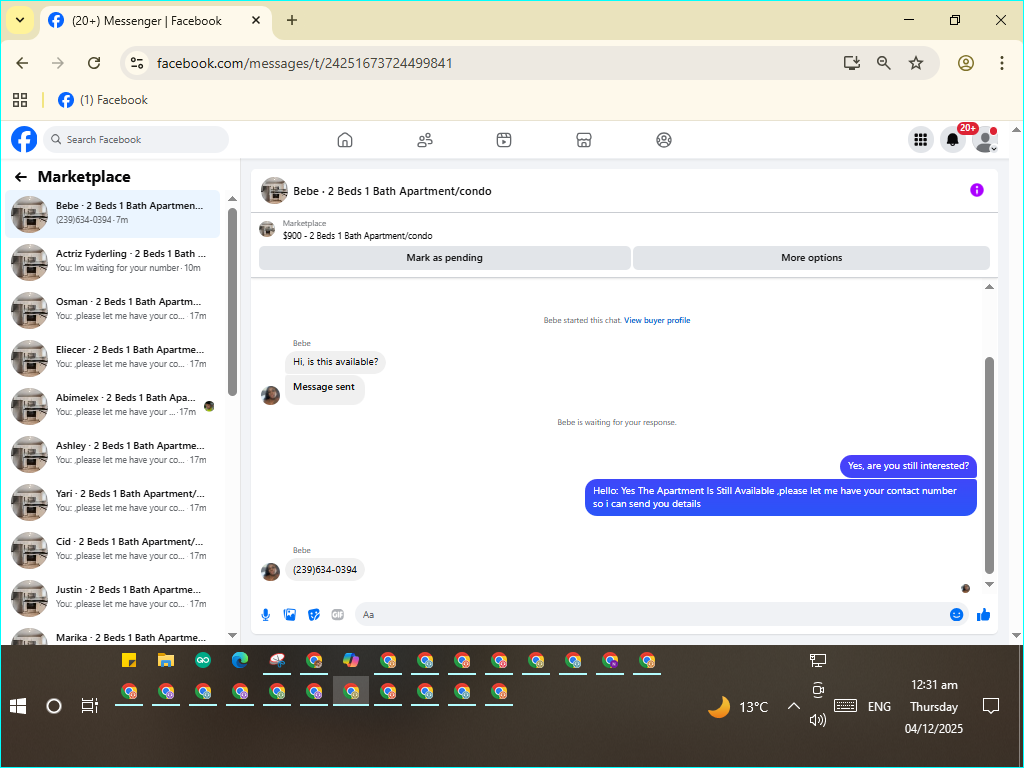
Task: Open the Facebook Home icon
Action: pyautogui.click(x=345, y=140)
